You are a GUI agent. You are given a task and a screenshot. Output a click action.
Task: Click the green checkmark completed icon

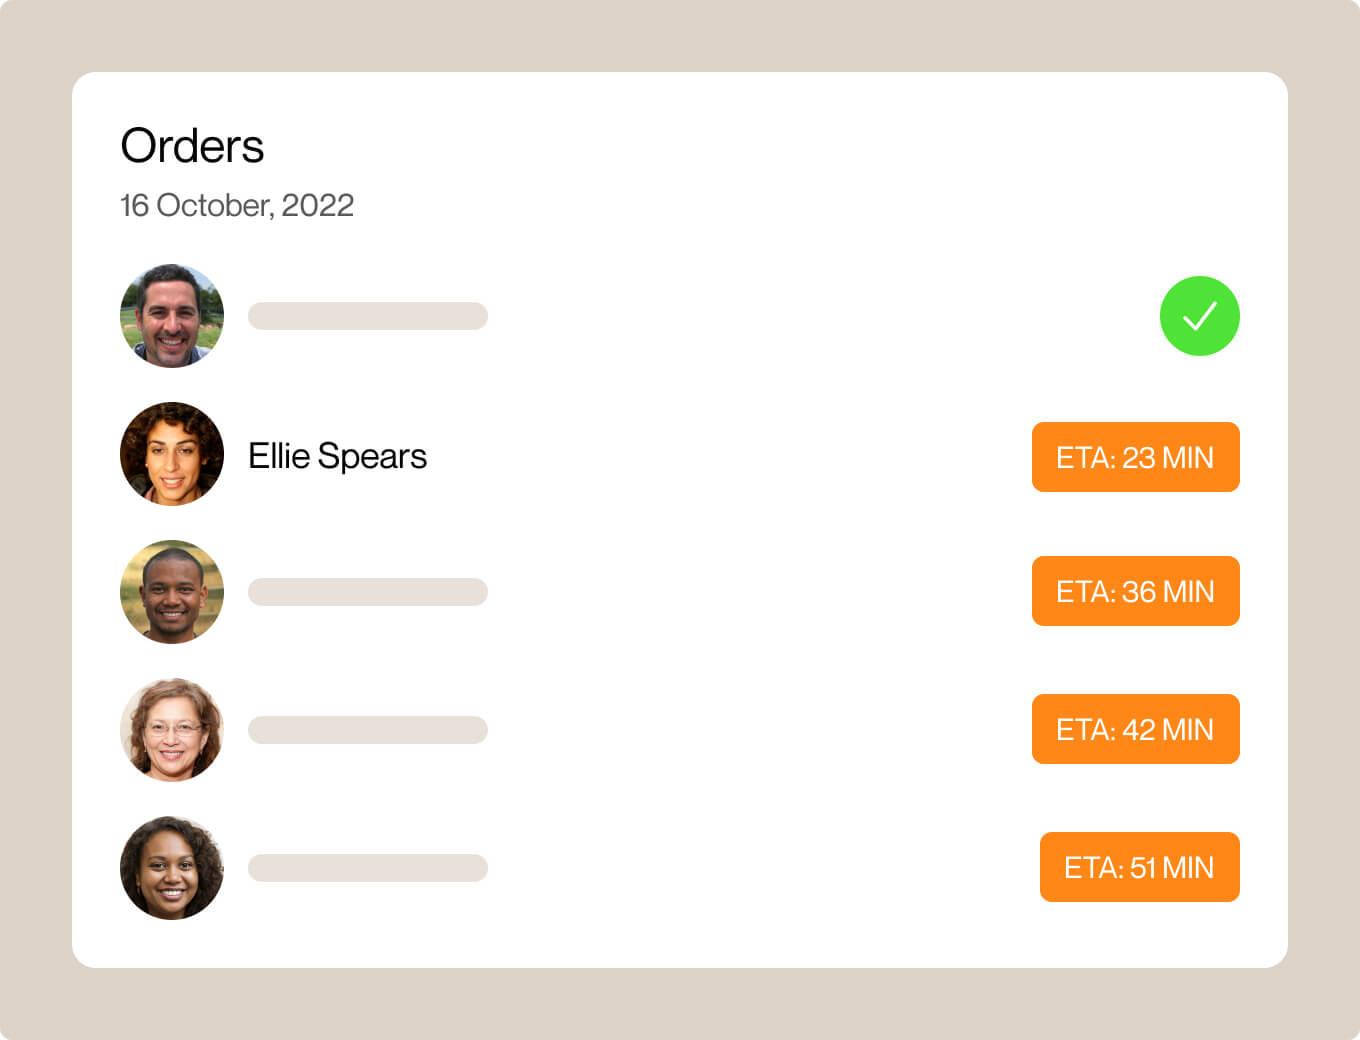pos(1199,316)
